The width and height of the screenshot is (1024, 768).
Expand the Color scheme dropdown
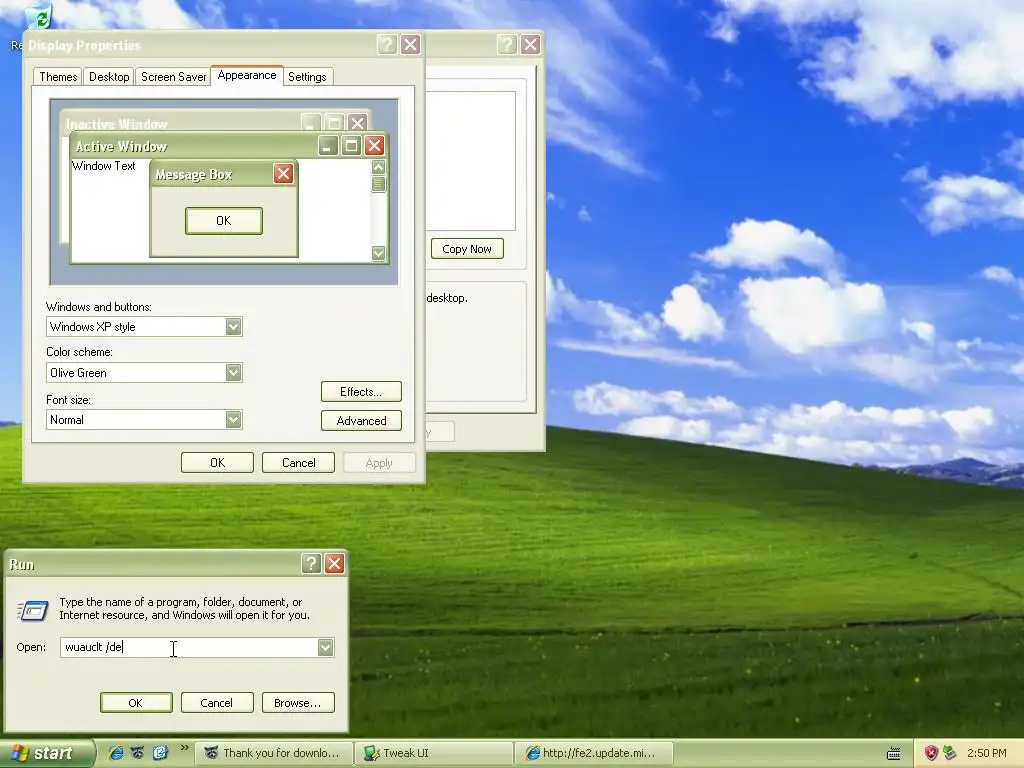(233, 373)
